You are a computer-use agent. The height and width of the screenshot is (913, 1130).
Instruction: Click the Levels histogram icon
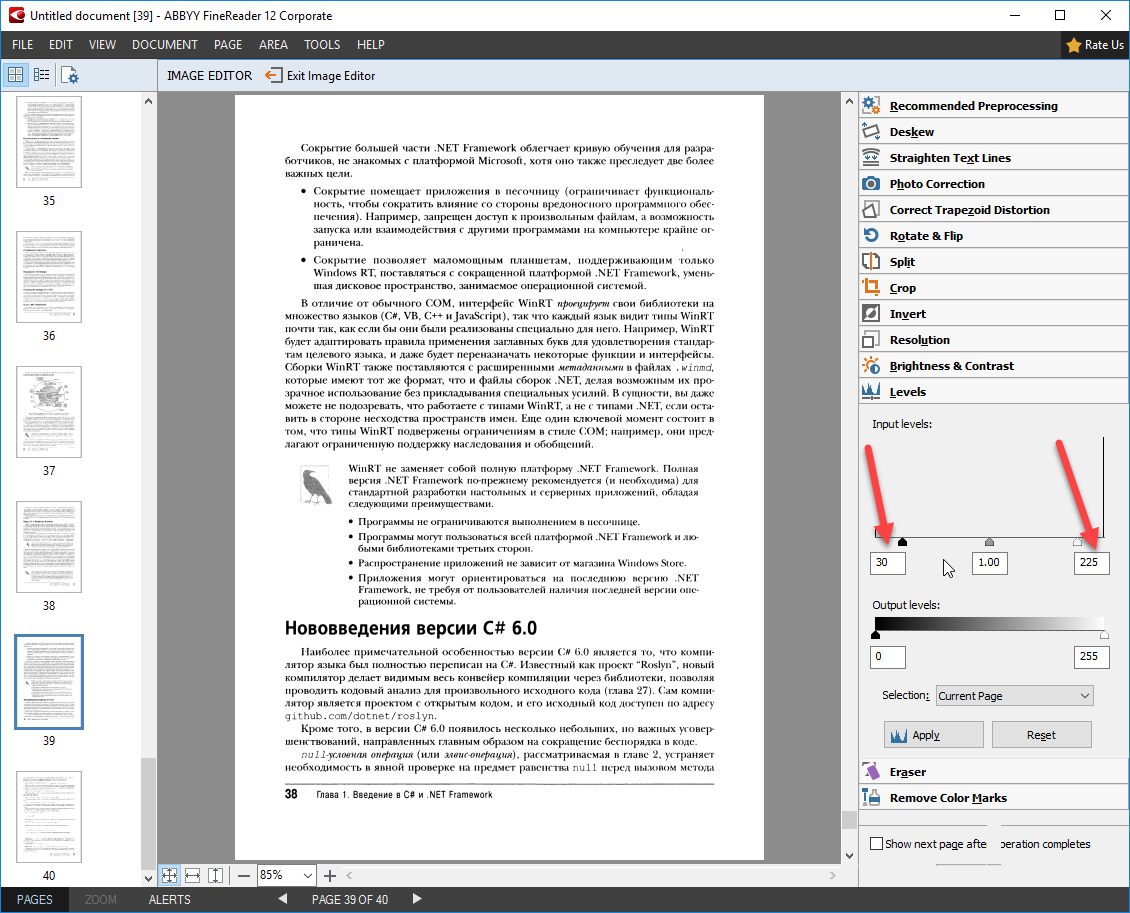tap(871, 391)
